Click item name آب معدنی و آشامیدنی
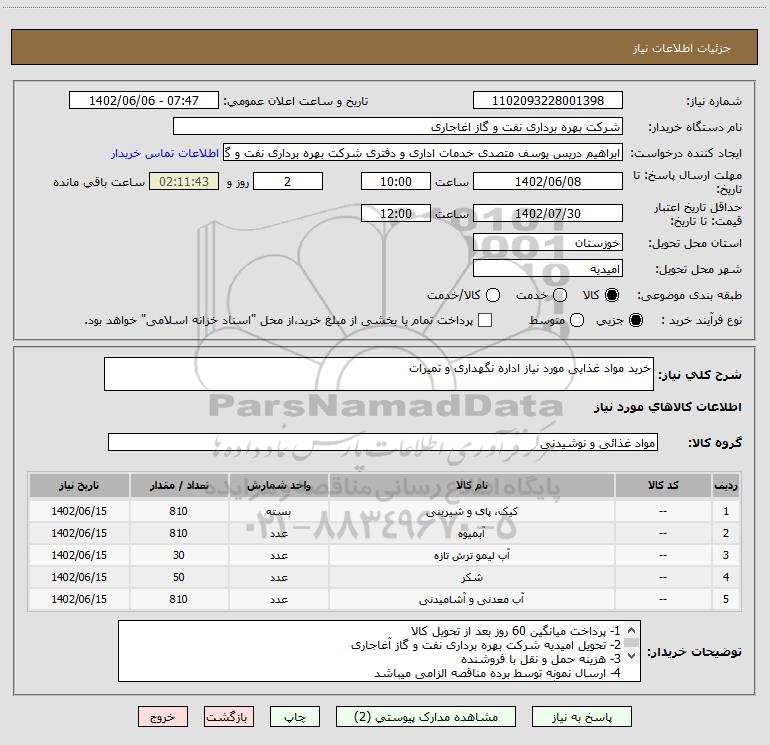Image resolution: width=770 pixels, height=745 pixels. point(471,600)
